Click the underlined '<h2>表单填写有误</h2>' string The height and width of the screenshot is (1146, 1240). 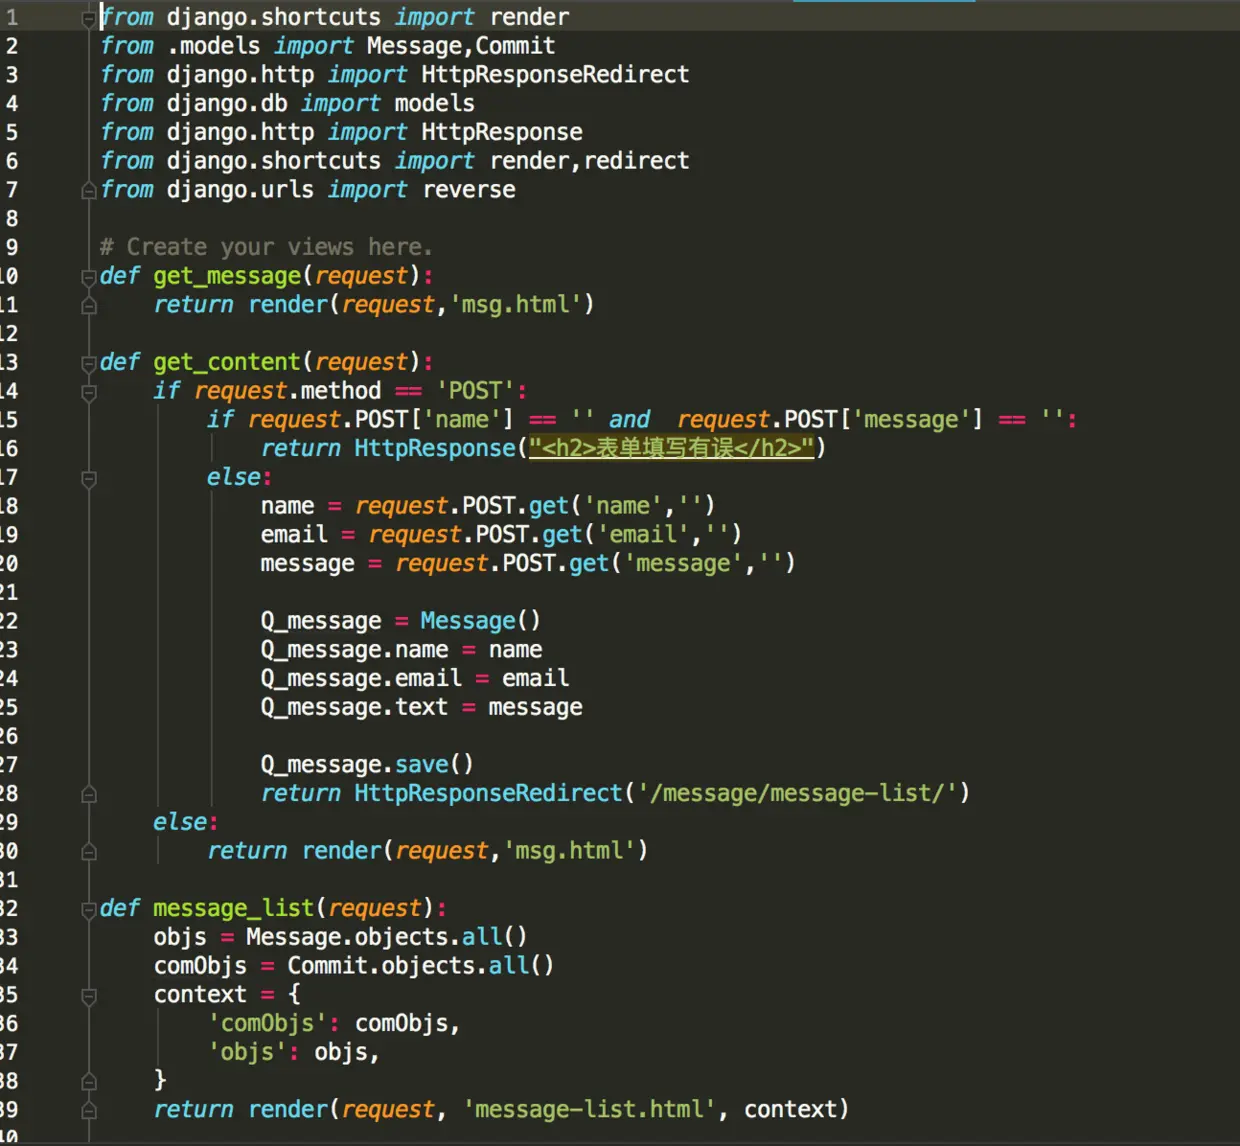(x=671, y=448)
